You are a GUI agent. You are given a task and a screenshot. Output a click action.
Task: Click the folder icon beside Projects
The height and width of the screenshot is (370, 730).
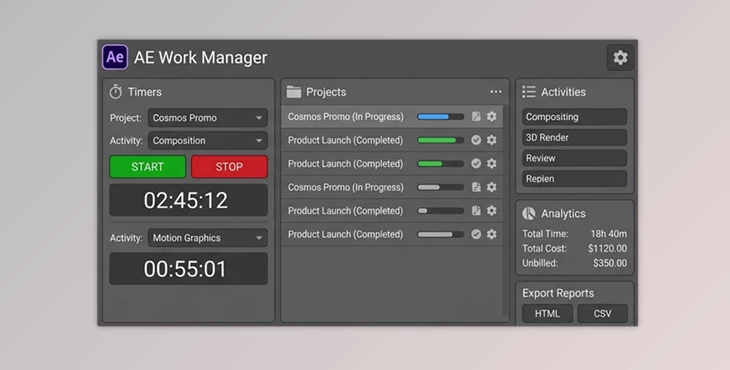[x=294, y=92]
